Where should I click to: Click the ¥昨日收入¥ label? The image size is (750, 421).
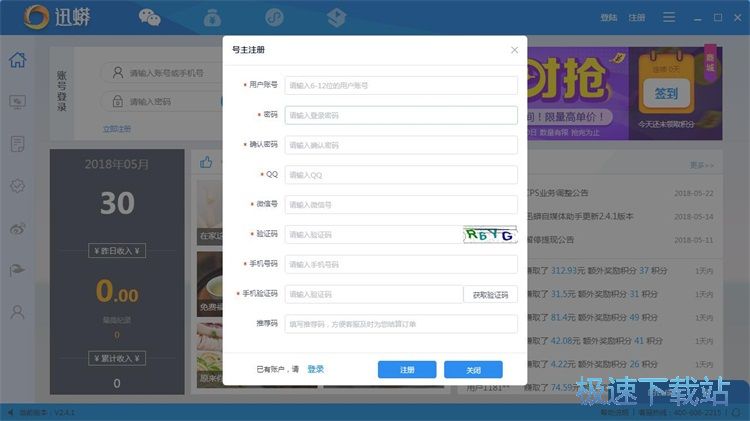click(117, 251)
